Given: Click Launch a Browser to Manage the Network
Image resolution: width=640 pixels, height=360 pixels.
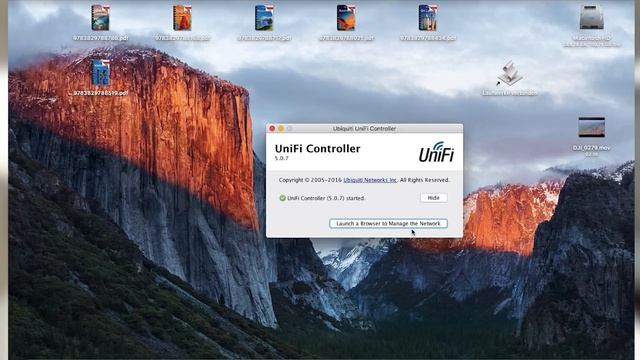Looking at the screenshot, I should pyautogui.click(x=388, y=223).
